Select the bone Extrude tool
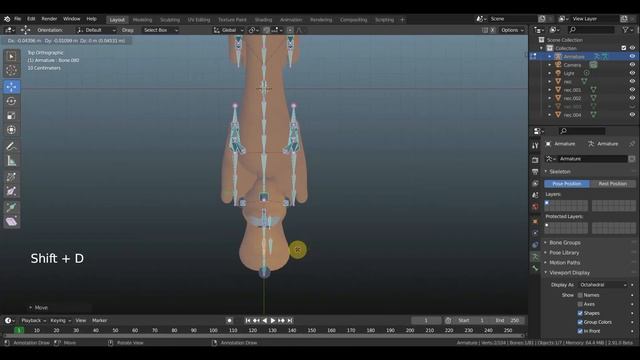This screenshot has height=360, width=640. (11, 207)
